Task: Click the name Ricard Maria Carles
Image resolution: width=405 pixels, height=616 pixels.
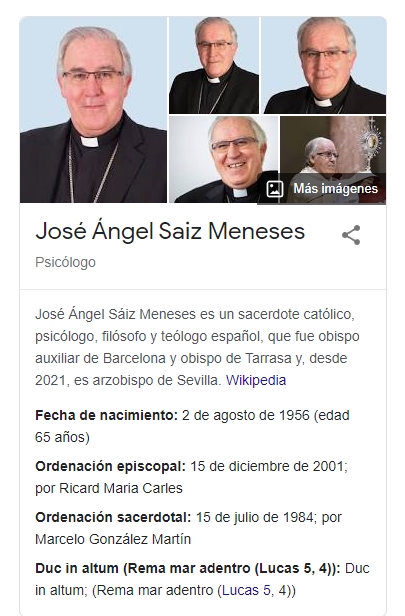Action: click(x=121, y=488)
